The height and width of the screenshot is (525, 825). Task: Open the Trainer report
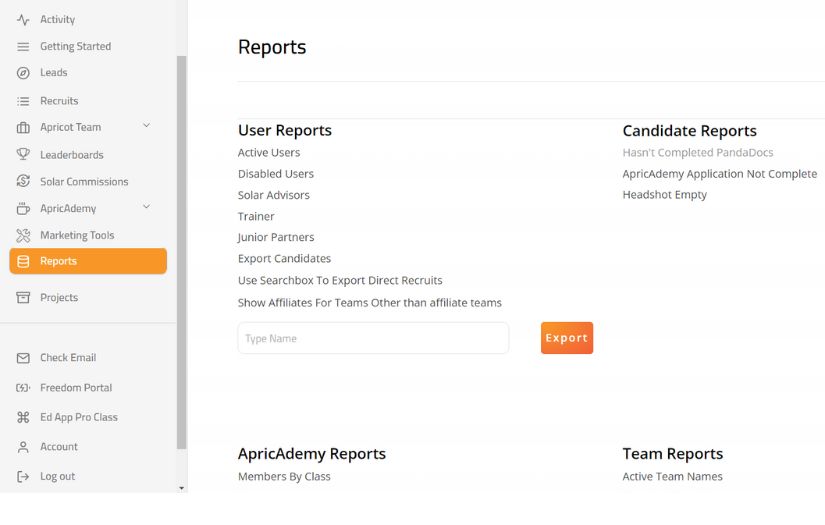256,217
